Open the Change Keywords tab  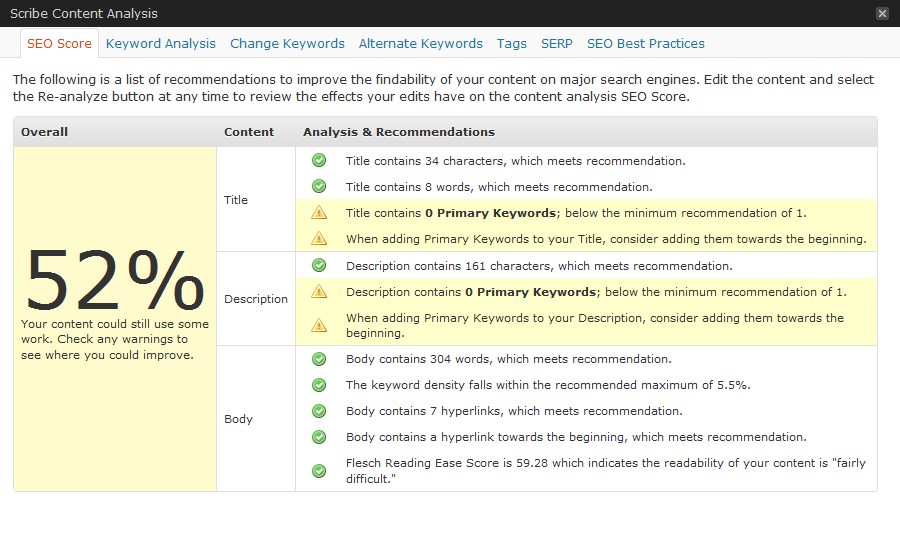(288, 44)
